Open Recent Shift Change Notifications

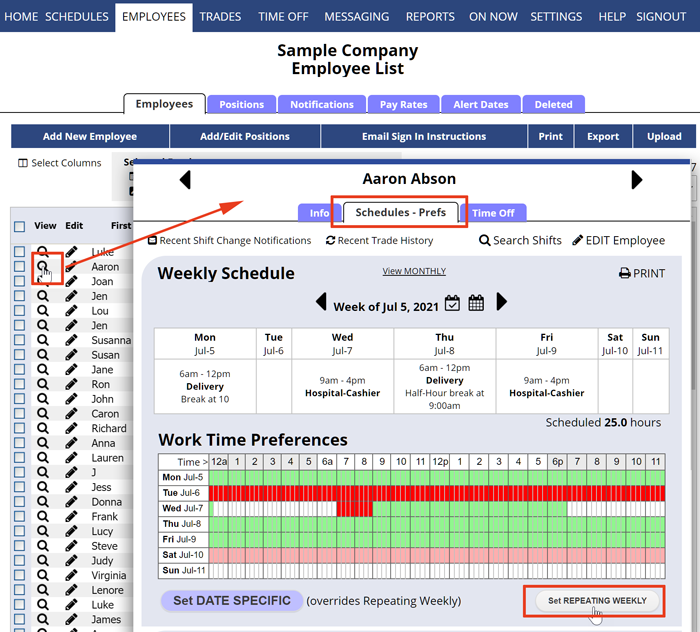229,241
